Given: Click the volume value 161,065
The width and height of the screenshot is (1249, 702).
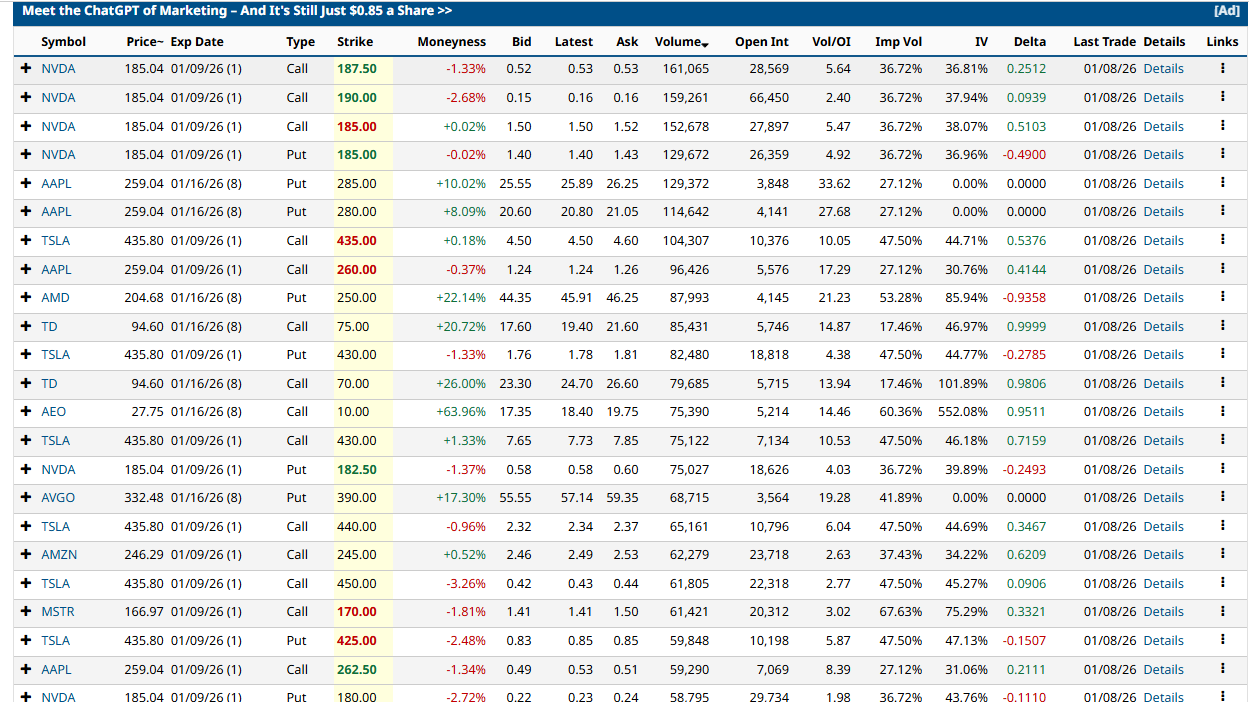Looking at the screenshot, I should (x=686, y=69).
